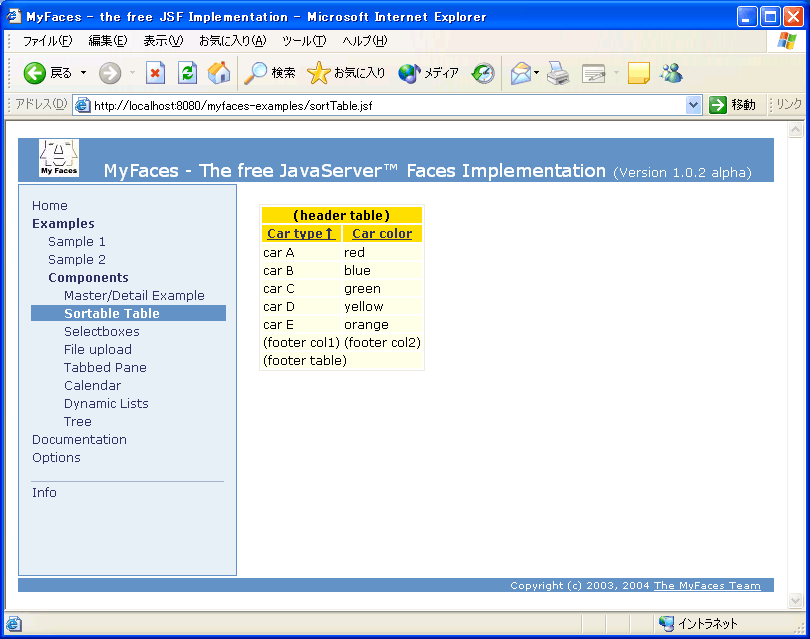The height and width of the screenshot is (639, 810).
Task: Click the Favorites star toolbar button
Action: pos(346,73)
